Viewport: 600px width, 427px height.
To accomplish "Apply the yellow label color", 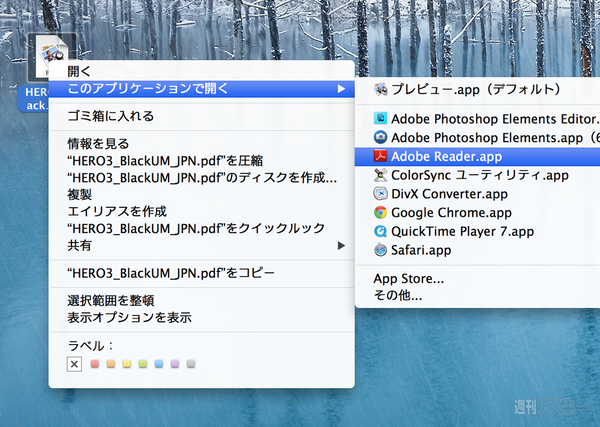I will pos(127,363).
